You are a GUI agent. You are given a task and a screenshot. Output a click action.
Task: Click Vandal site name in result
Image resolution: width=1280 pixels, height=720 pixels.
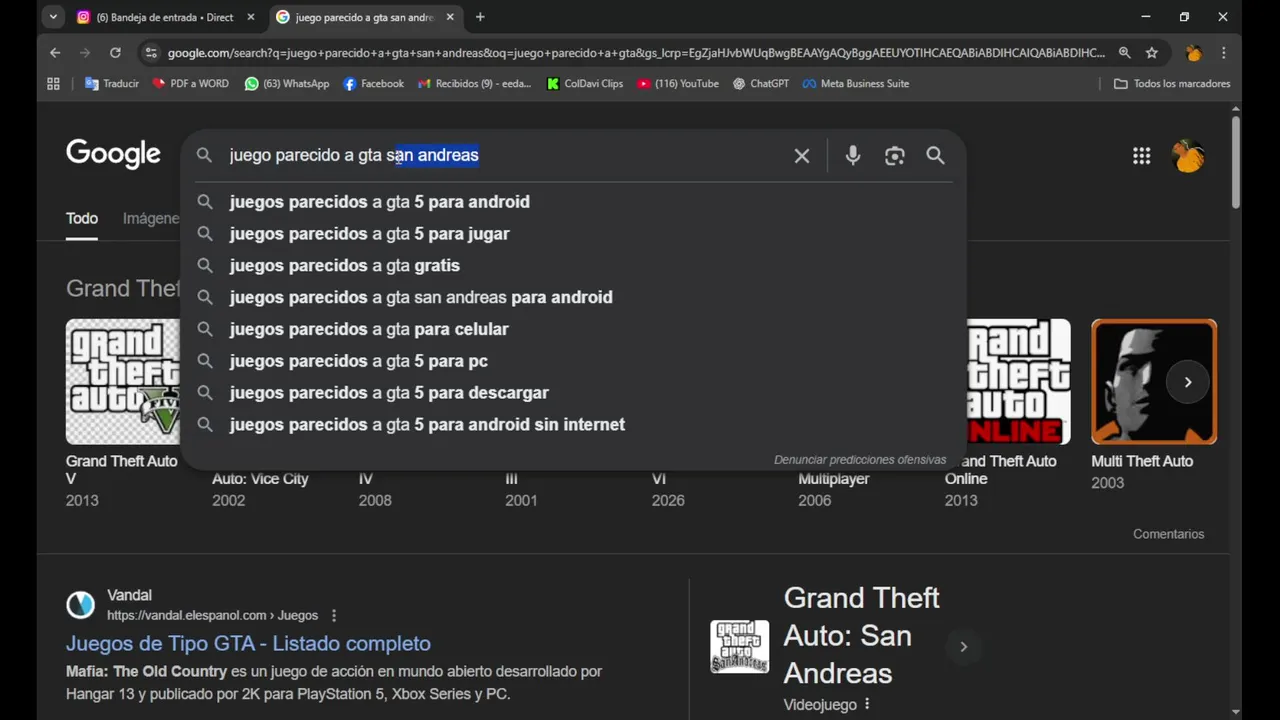click(129, 596)
